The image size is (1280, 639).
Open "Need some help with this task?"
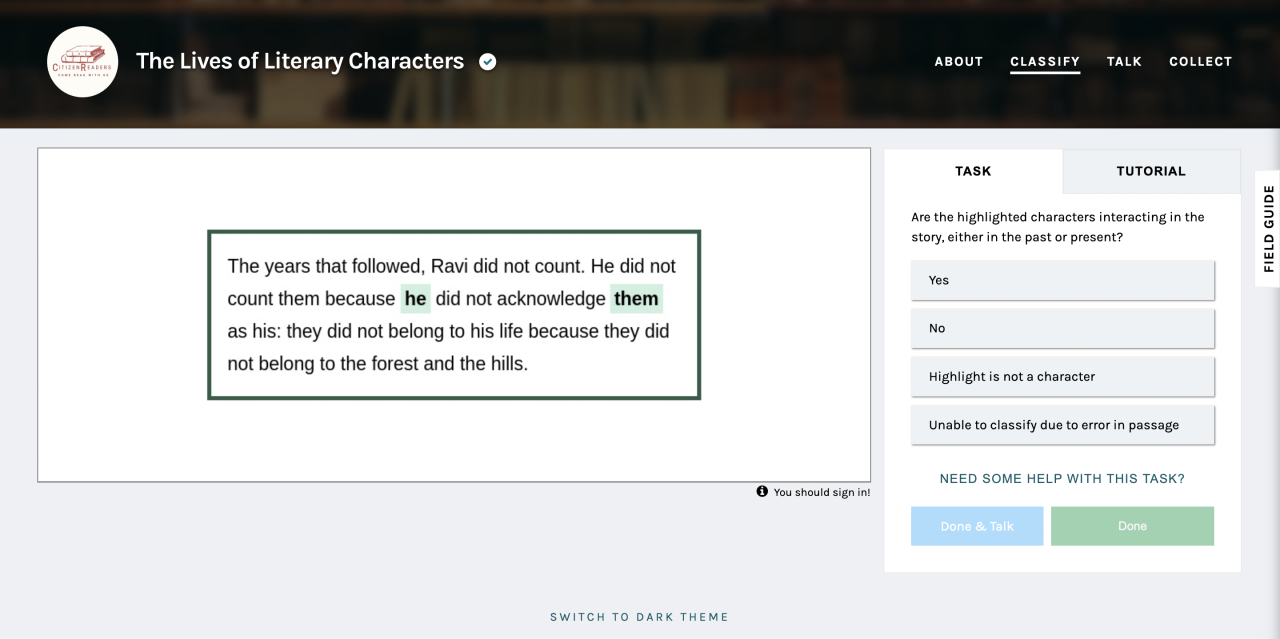[1062, 479]
